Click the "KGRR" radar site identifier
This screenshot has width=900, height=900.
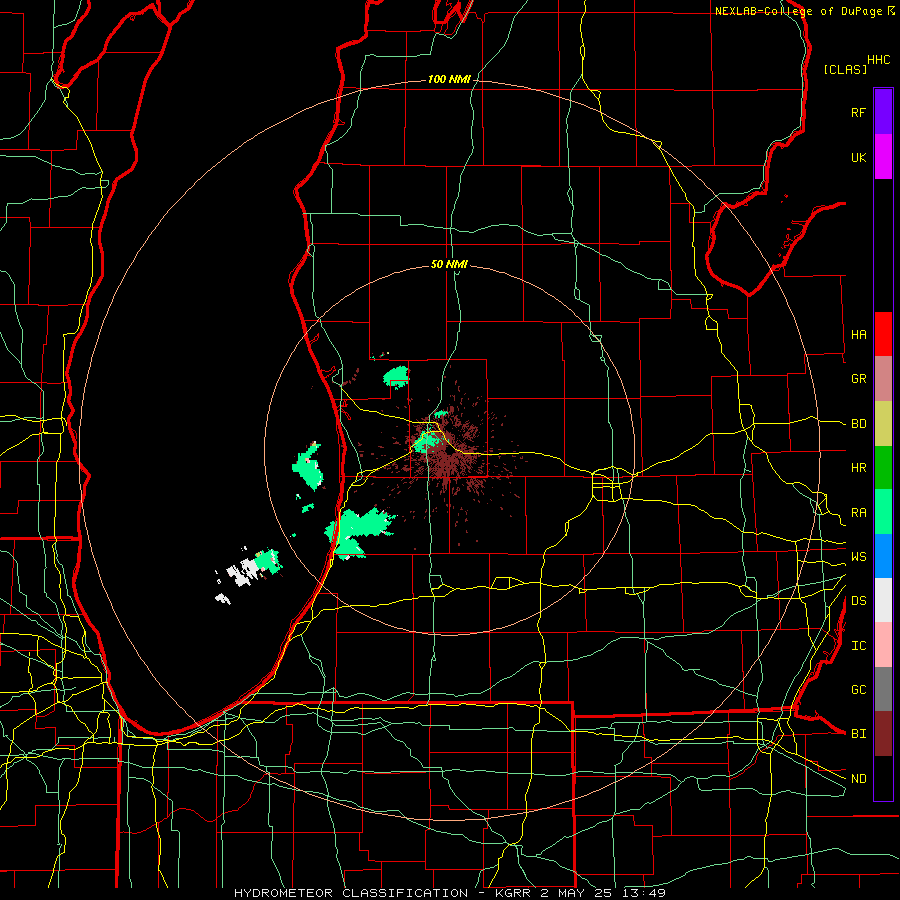coord(515,893)
